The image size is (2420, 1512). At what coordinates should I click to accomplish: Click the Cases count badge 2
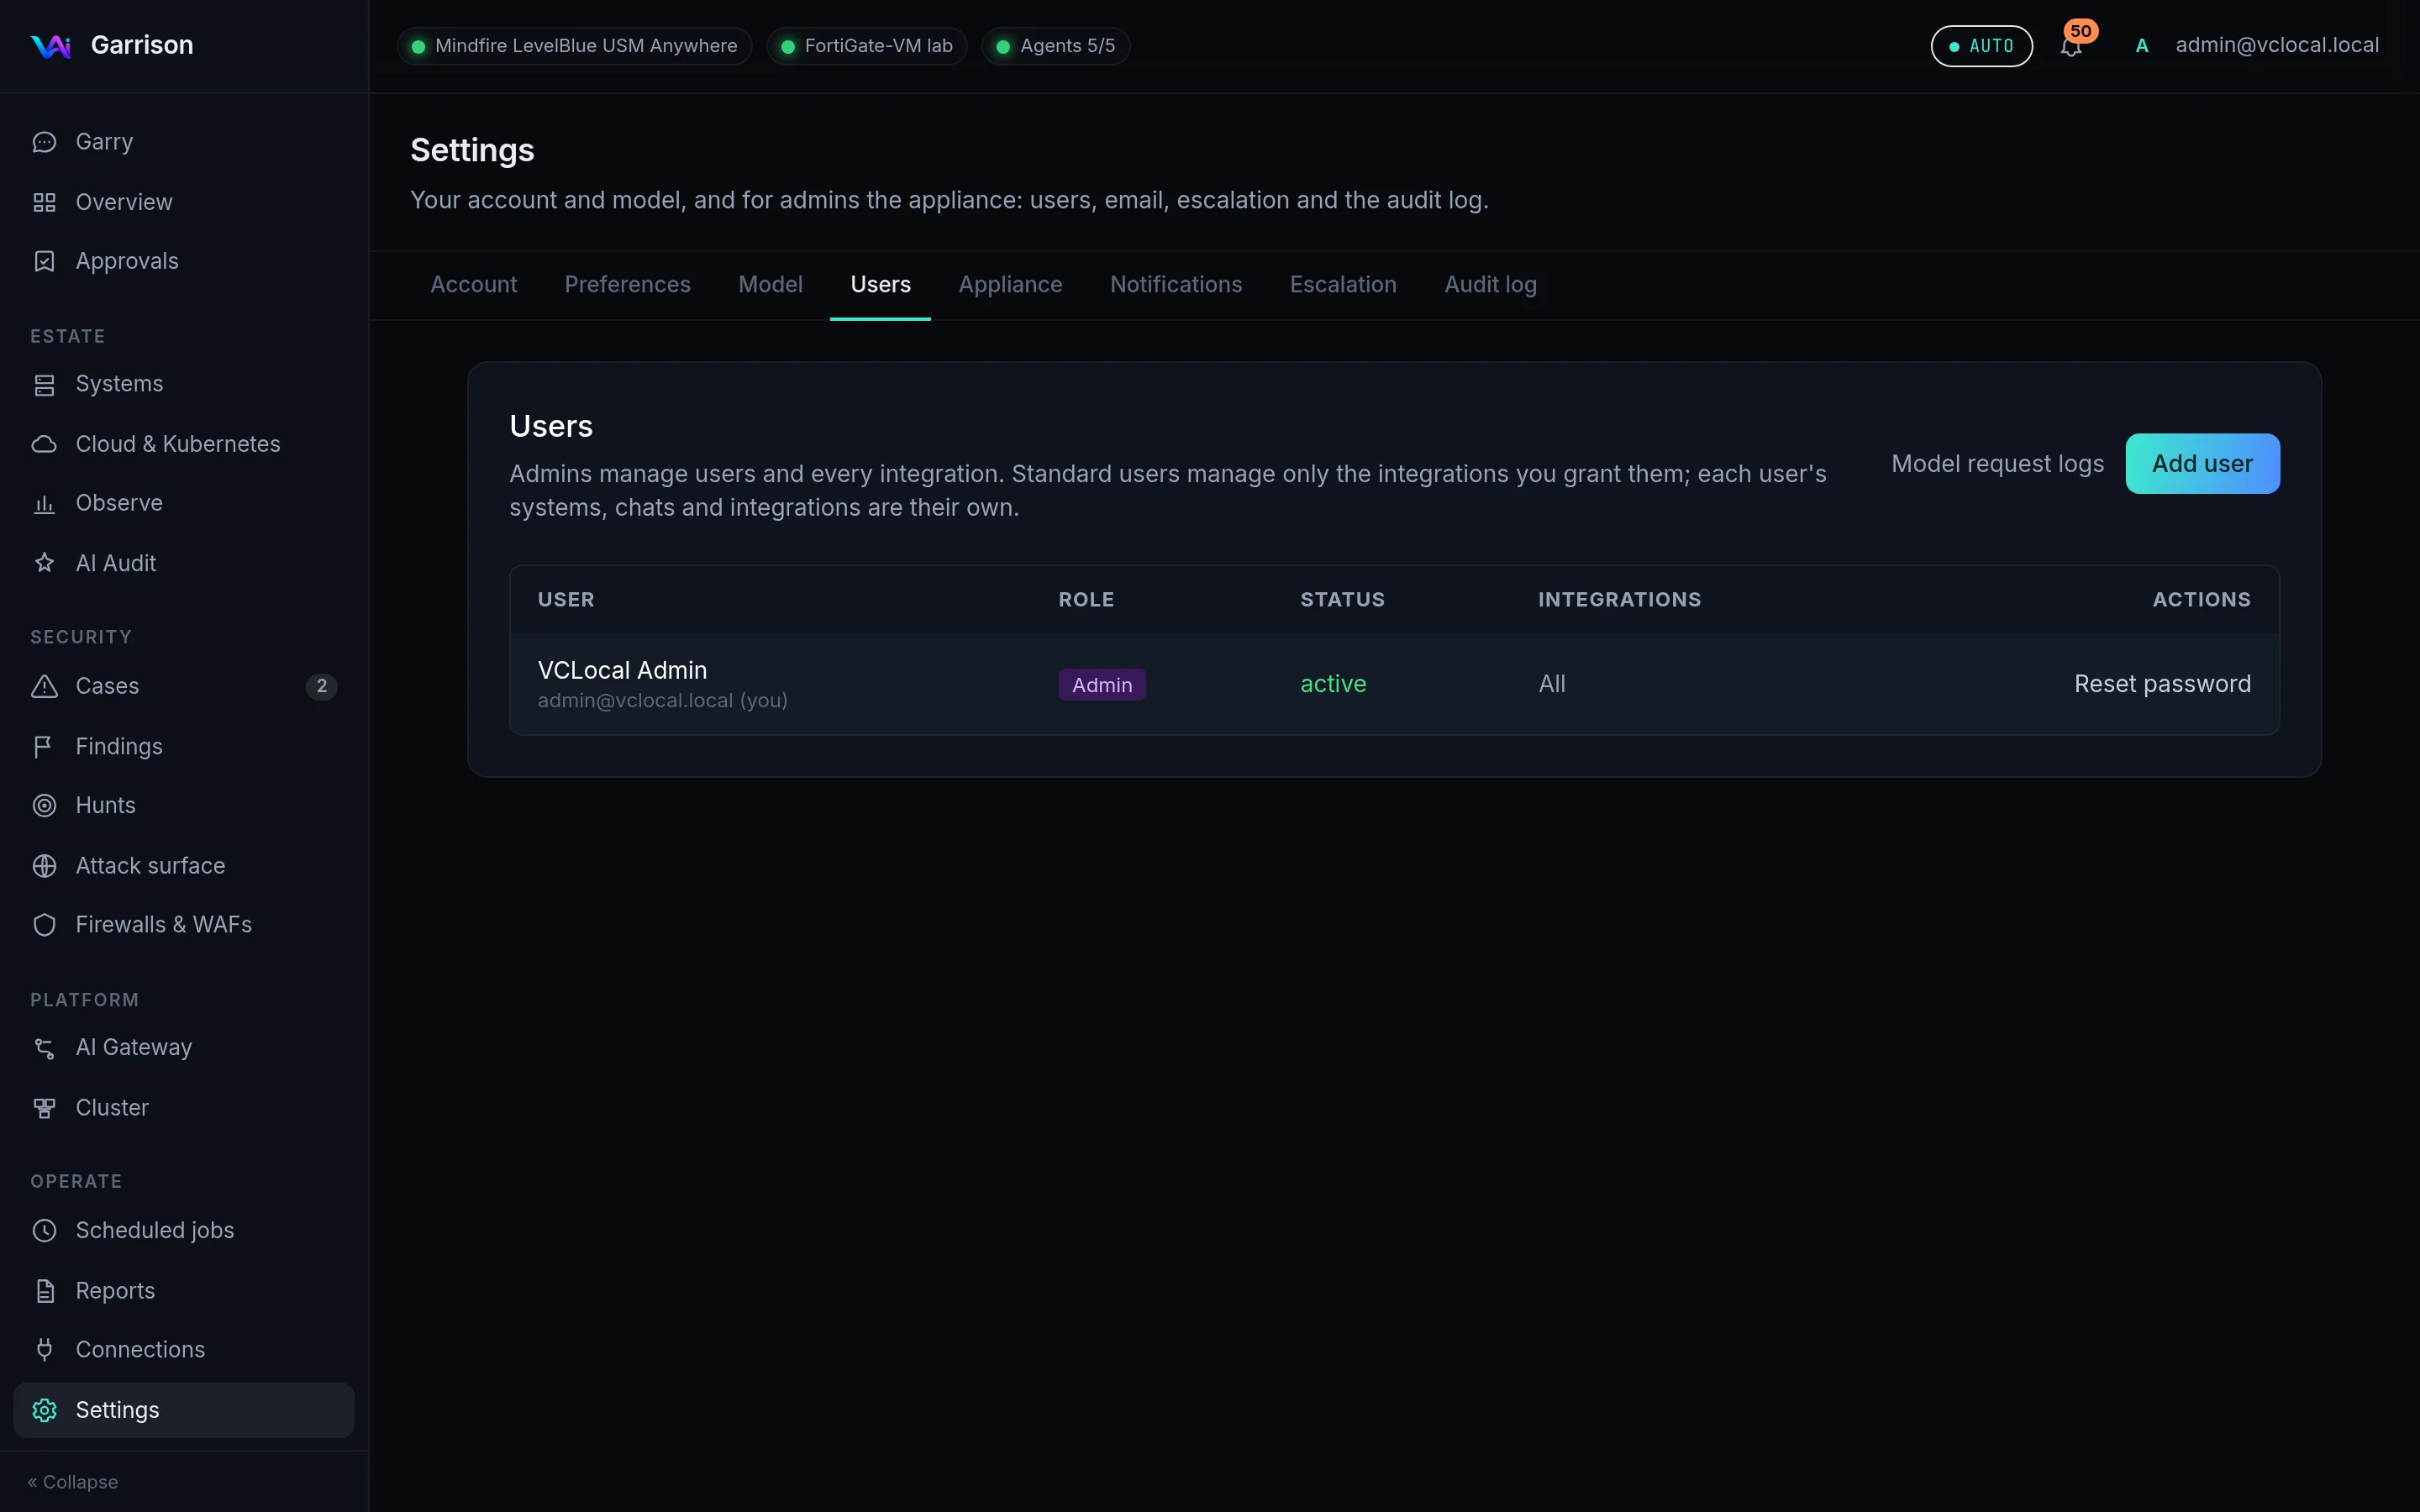coord(321,686)
